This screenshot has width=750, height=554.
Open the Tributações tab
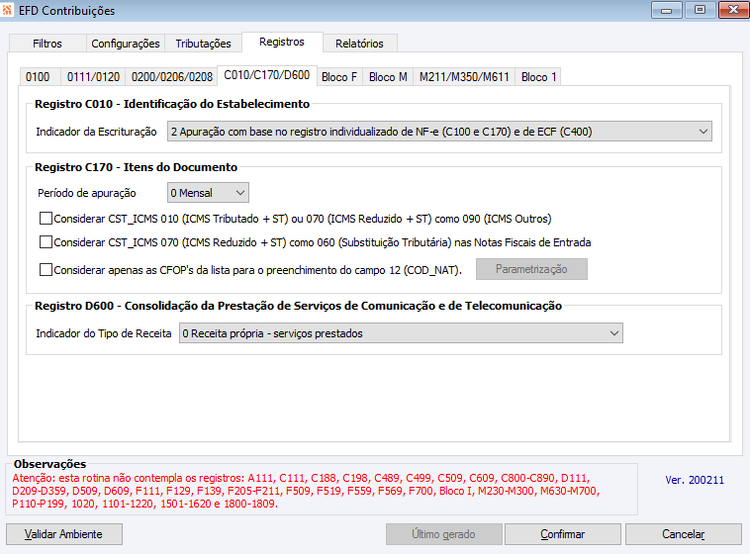(203, 44)
